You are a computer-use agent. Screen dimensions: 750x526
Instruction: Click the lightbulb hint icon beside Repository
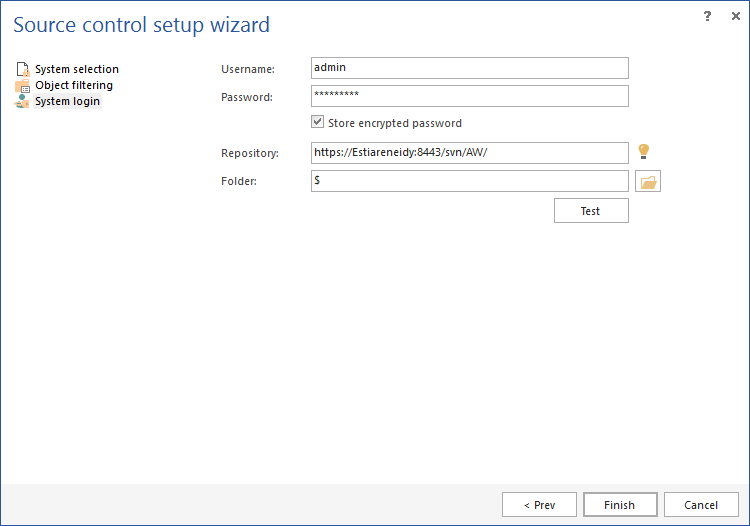pos(644,152)
